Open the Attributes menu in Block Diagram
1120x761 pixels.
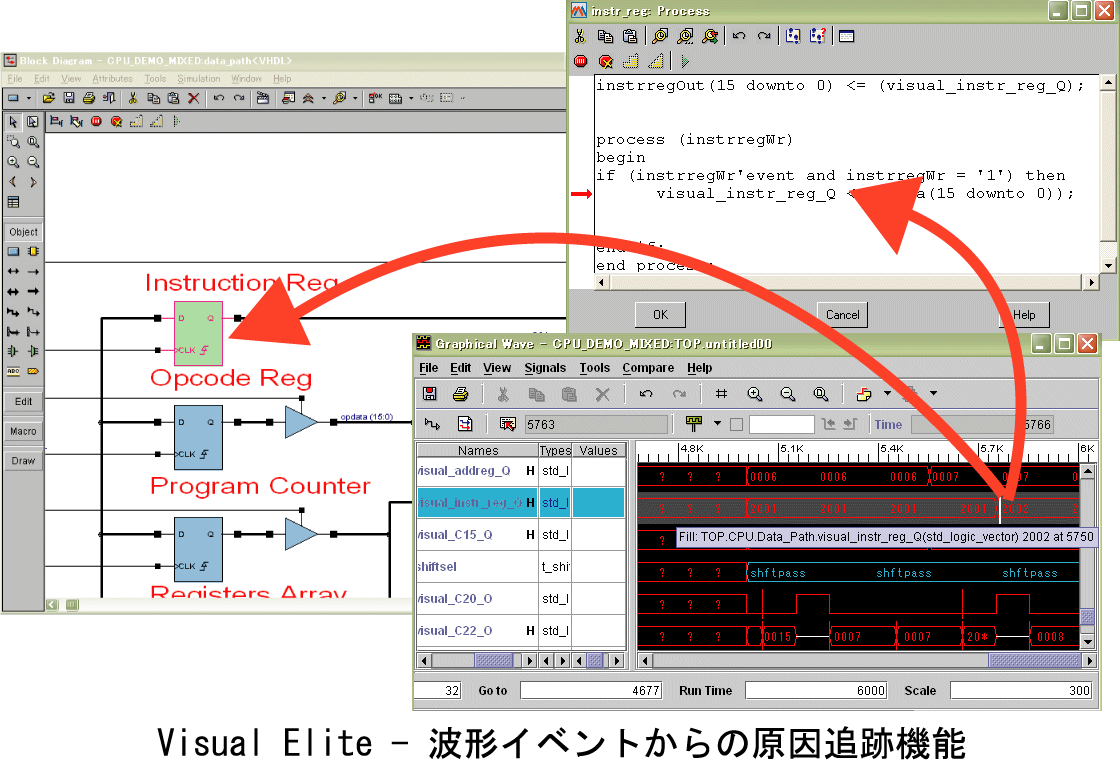pos(112,79)
